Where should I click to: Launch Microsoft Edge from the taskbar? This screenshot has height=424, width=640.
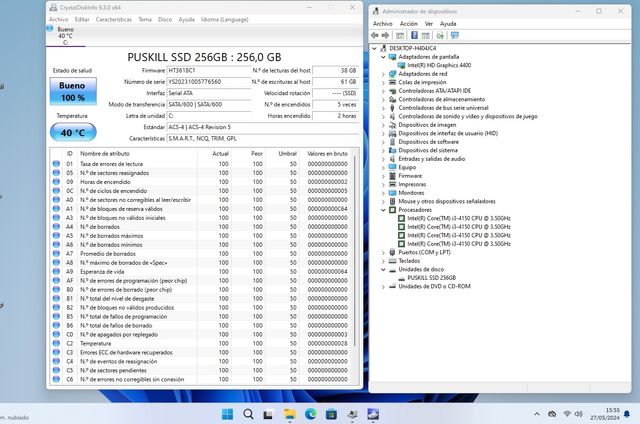pos(311,414)
